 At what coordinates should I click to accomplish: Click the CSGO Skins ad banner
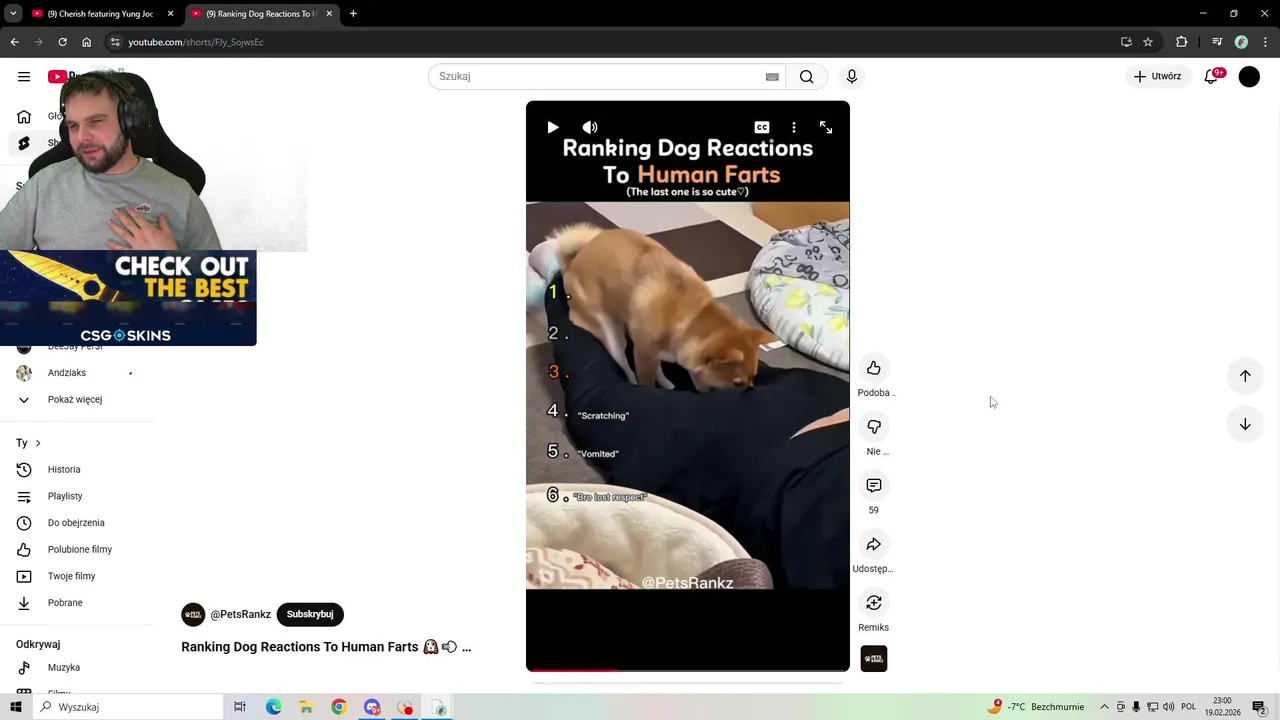pos(128,298)
